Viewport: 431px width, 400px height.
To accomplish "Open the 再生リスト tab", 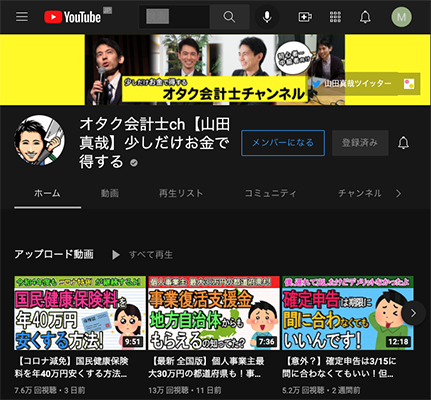I will (x=181, y=193).
